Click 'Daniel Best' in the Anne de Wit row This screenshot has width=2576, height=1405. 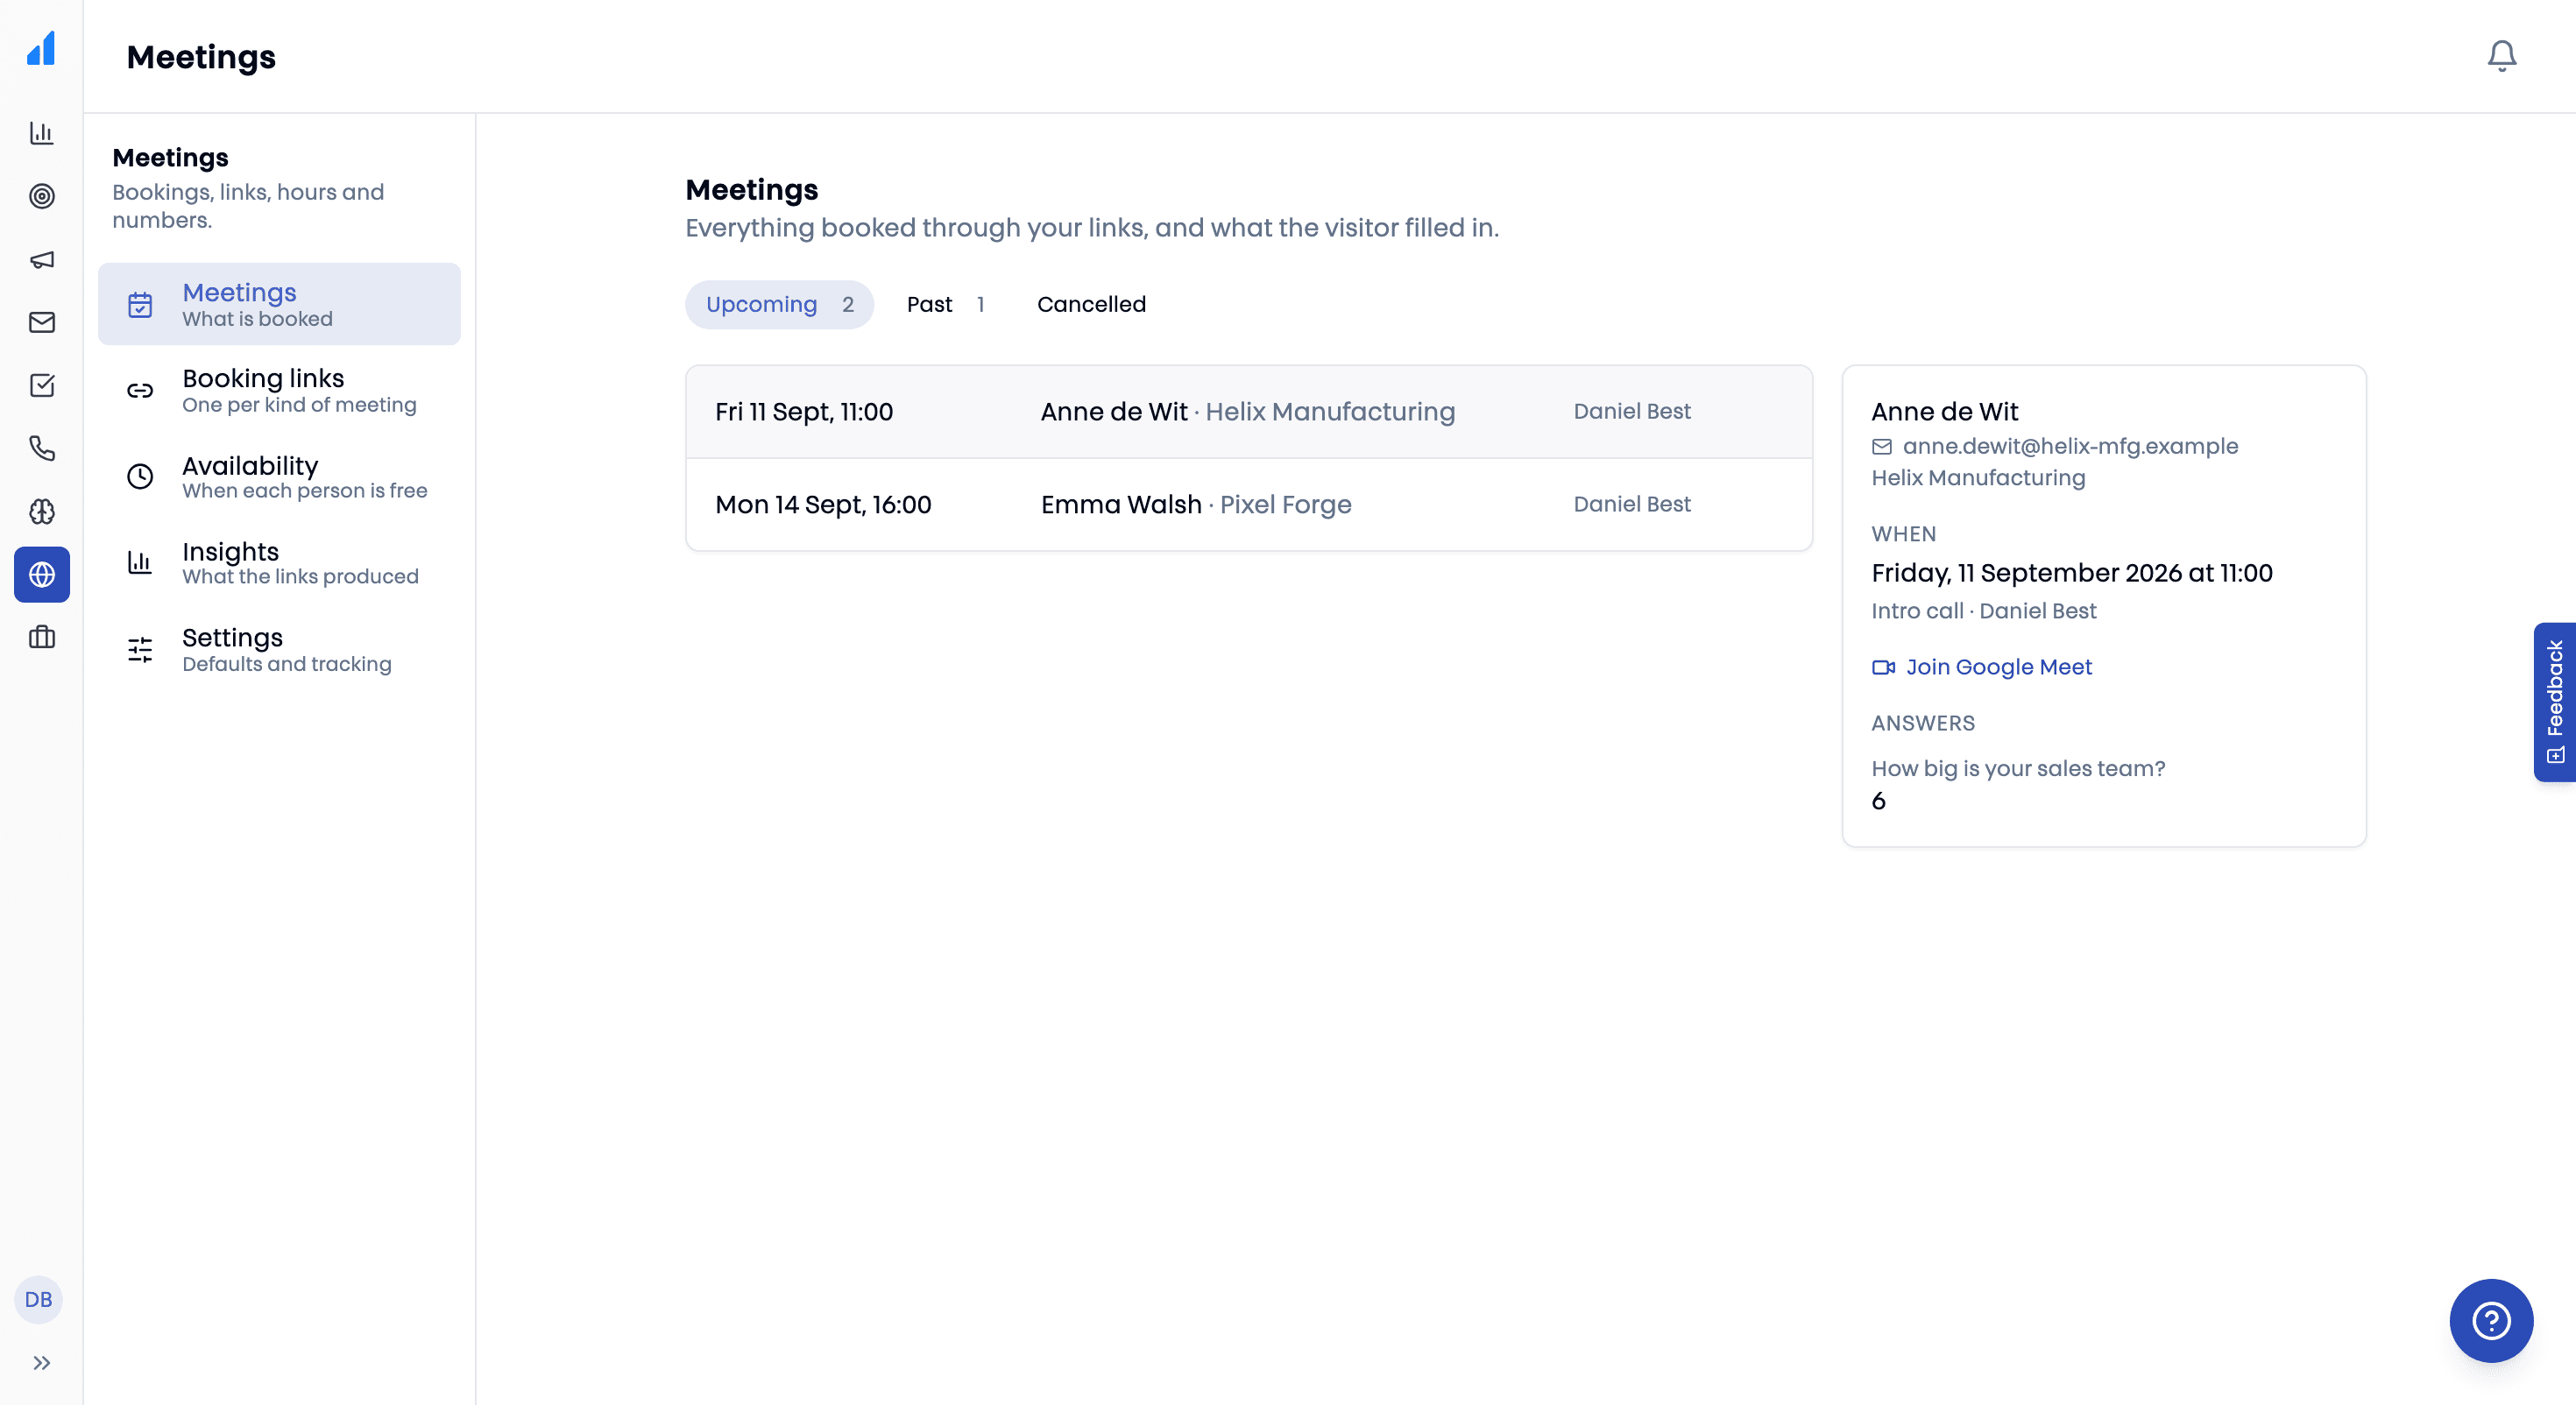click(1631, 411)
